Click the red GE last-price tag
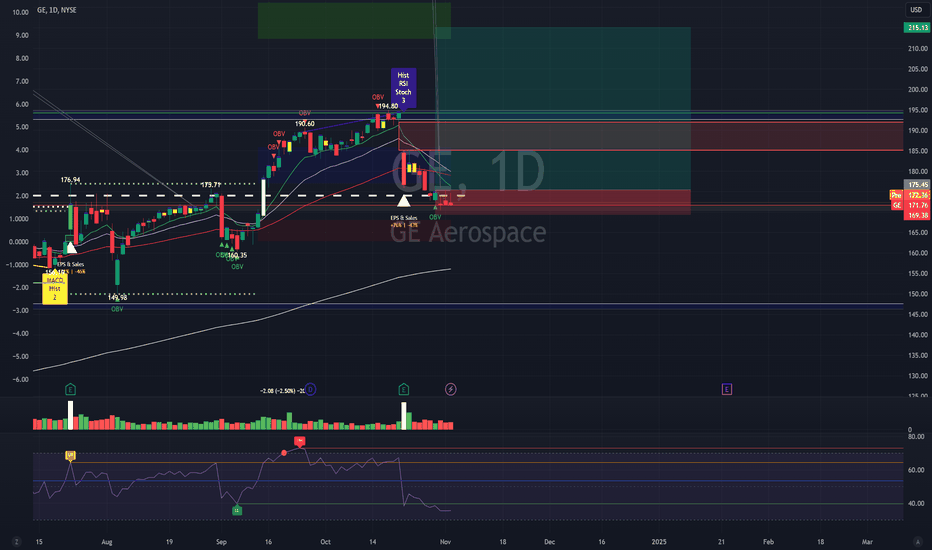This screenshot has height=550, width=932. coord(896,205)
